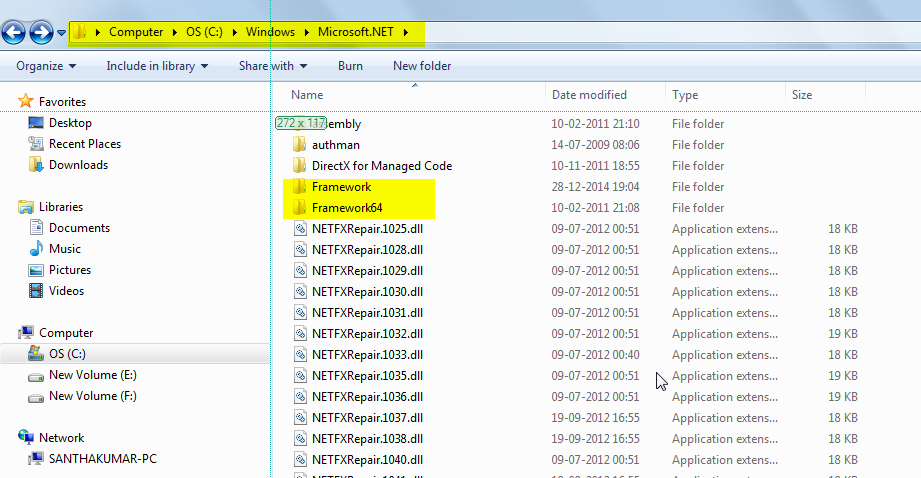Sort files by Date modified column

(x=589, y=95)
